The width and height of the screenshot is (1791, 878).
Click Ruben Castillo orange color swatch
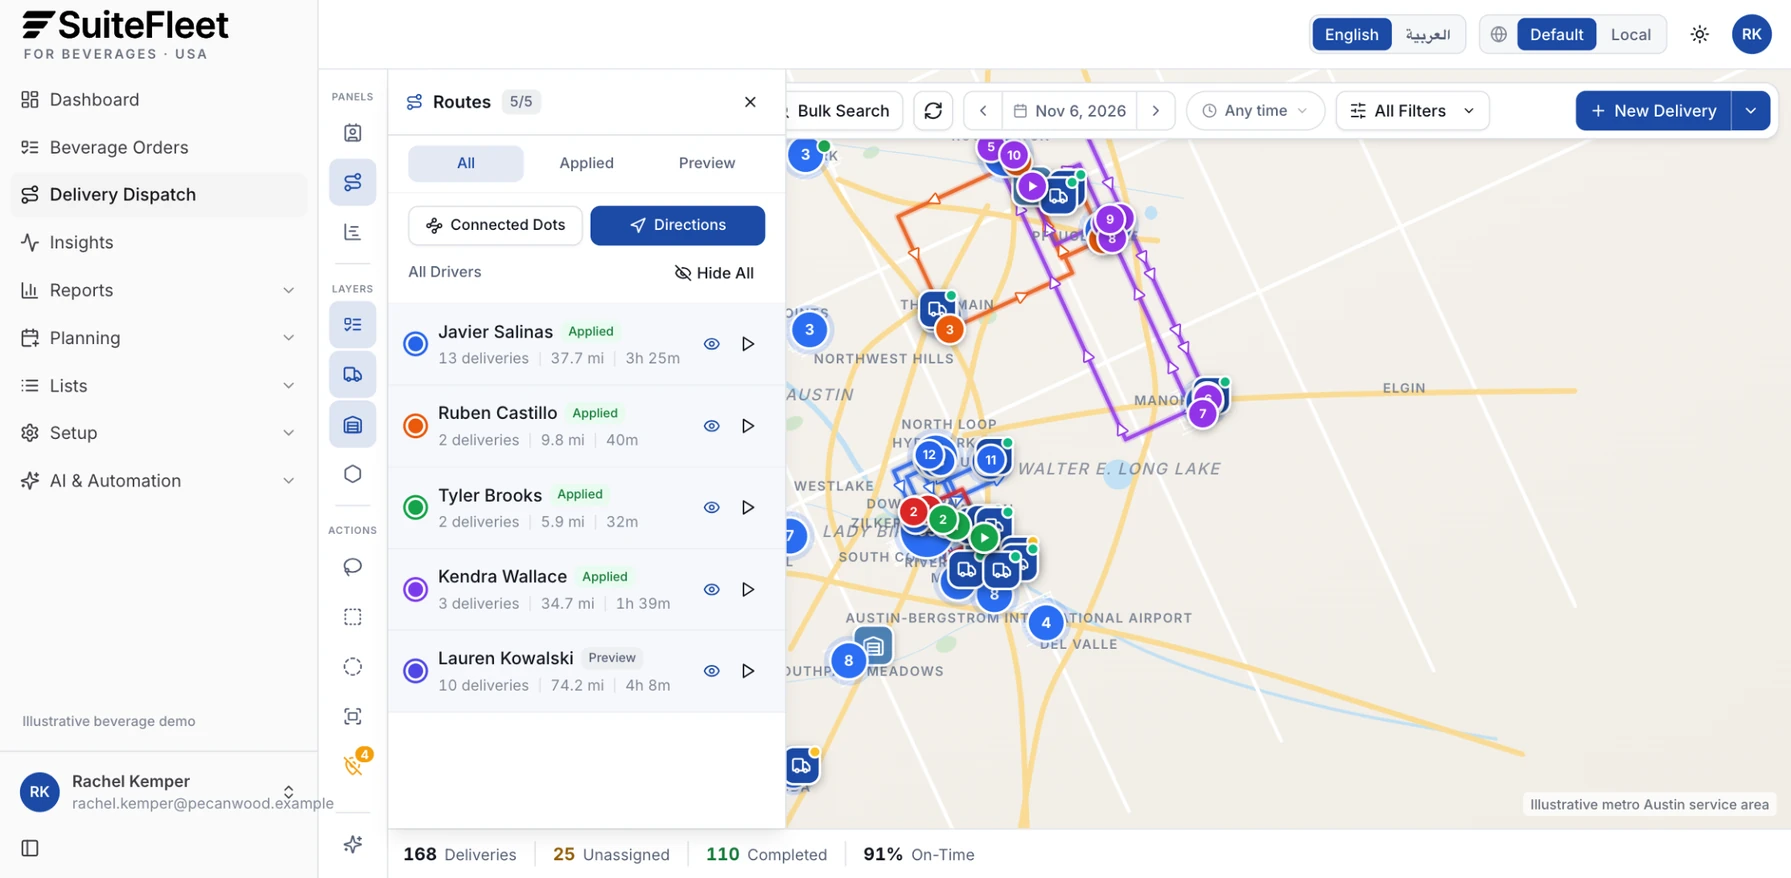(415, 426)
